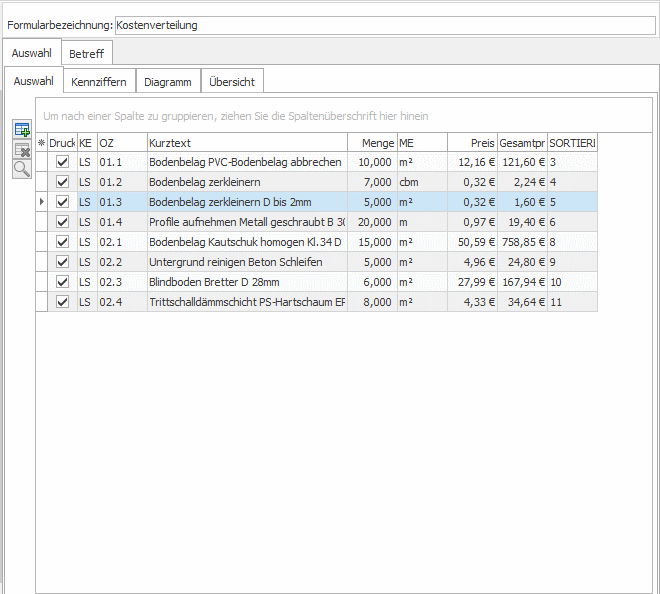
Task: Click the add table row icon
Action: (x=22, y=130)
